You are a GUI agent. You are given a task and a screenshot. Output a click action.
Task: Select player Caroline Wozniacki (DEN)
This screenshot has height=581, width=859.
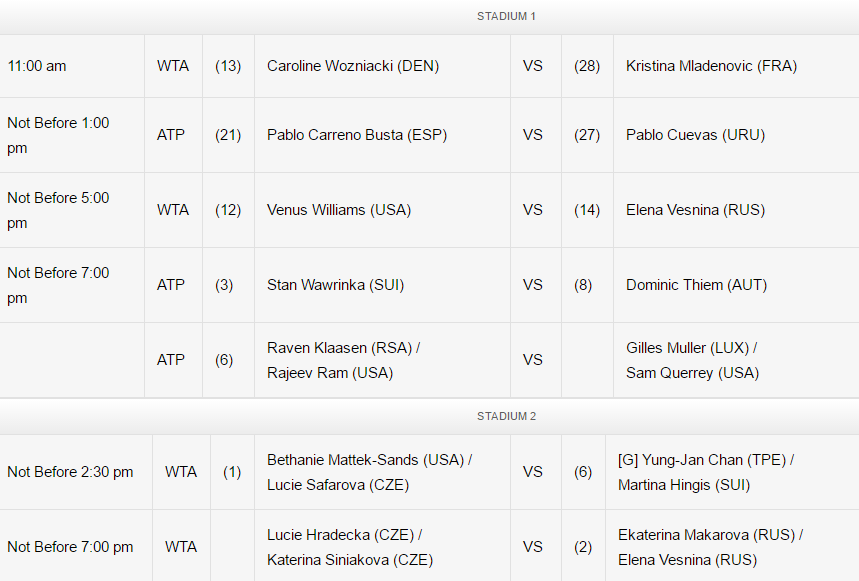point(353,66)
